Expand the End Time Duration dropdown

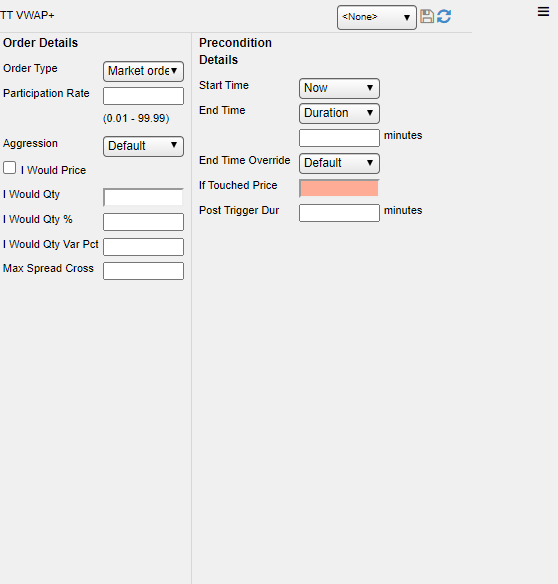(x=339, y=113)
